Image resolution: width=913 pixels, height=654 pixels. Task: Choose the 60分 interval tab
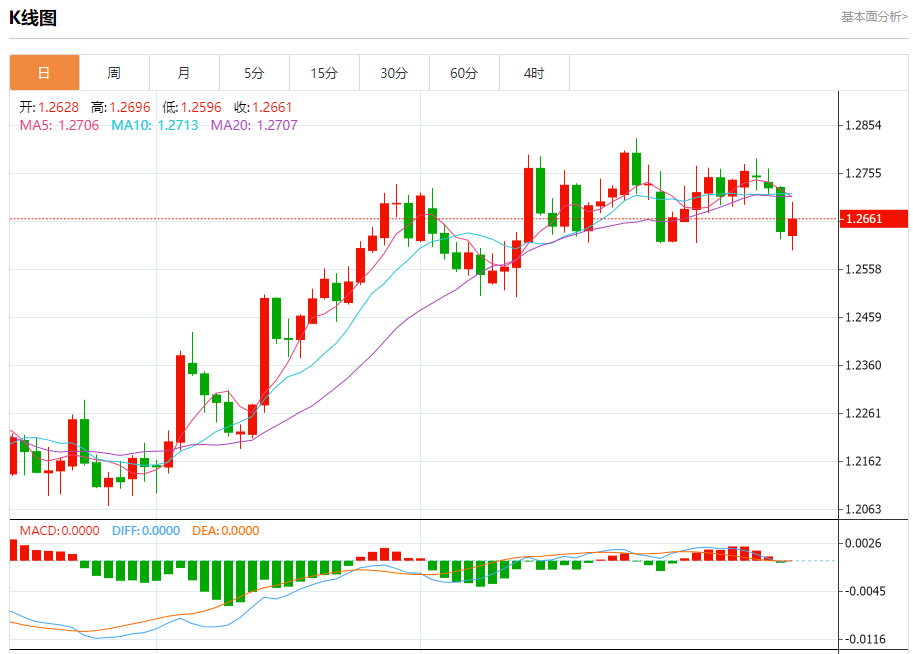(464, 73)
